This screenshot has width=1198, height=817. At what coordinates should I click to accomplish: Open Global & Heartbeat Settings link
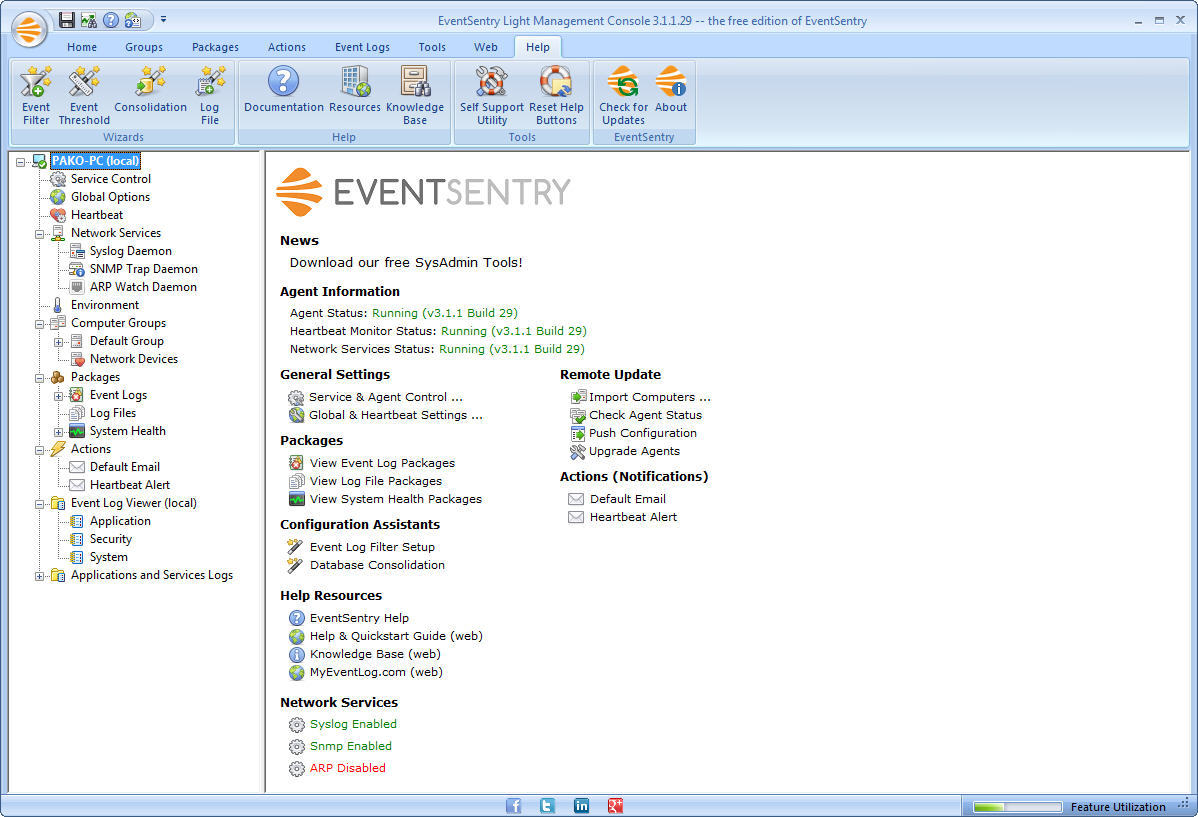pos(396,415)
